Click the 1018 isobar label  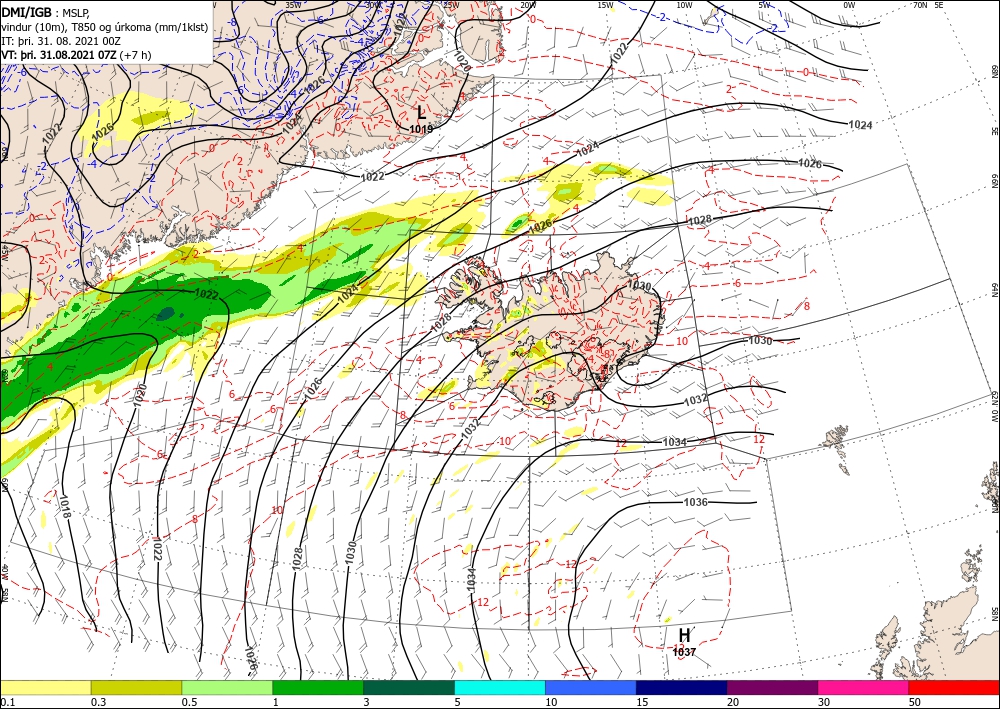coord(65,506)
